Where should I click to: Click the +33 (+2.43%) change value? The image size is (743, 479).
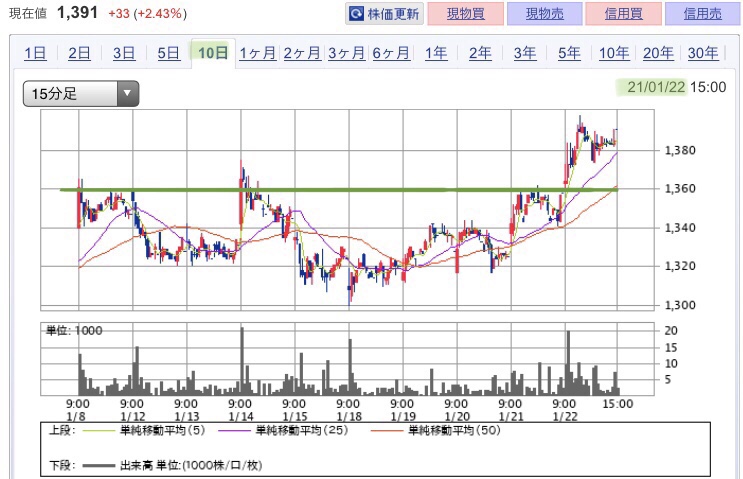[147, 13]
